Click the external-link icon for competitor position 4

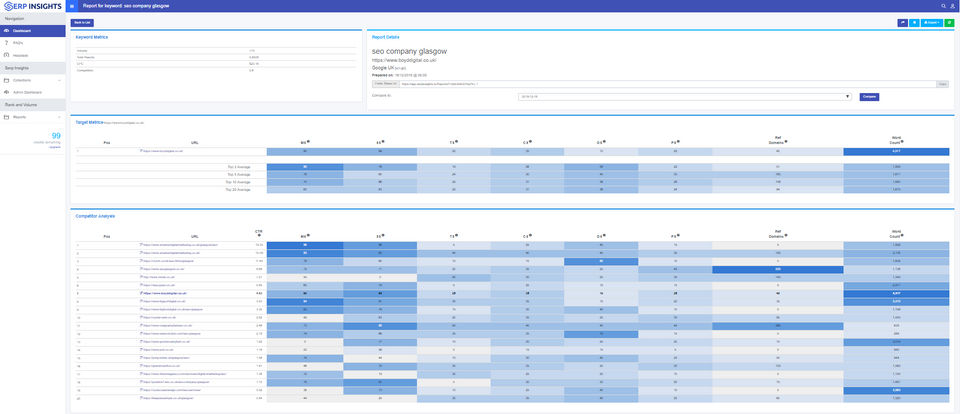141,269
